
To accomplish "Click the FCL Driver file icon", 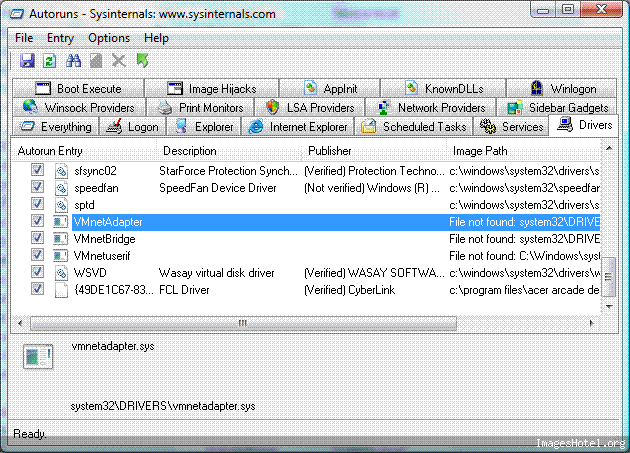I will [x=61, y=289].
